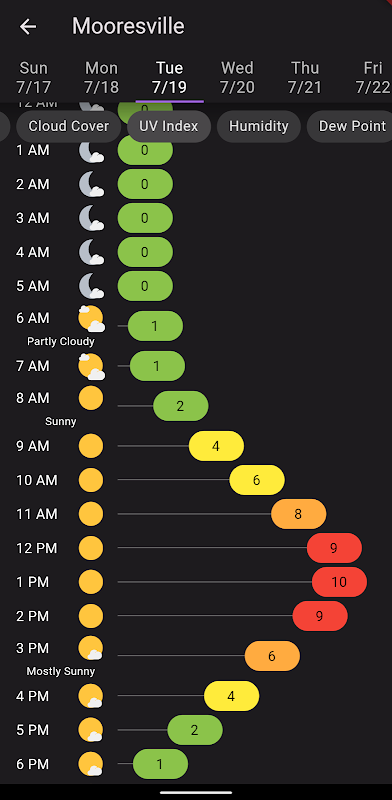Tap the moon icon at 3 AM

(x=91, y=218)
